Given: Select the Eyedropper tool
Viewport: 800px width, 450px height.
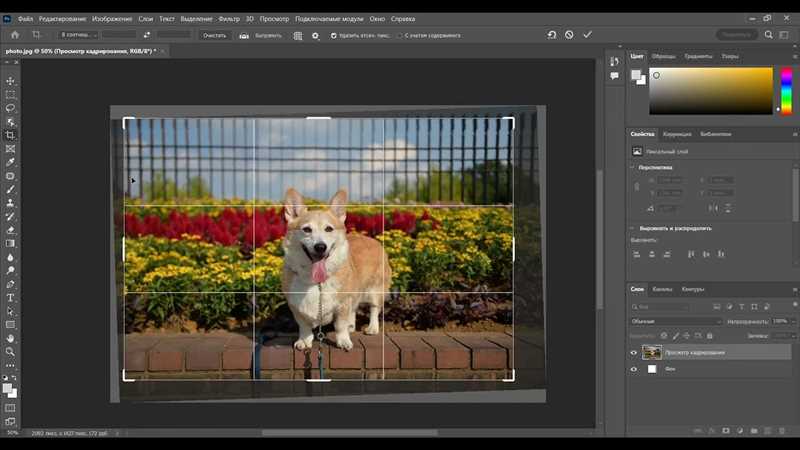Looking at the screenshot, I should (x=10, y=162).
